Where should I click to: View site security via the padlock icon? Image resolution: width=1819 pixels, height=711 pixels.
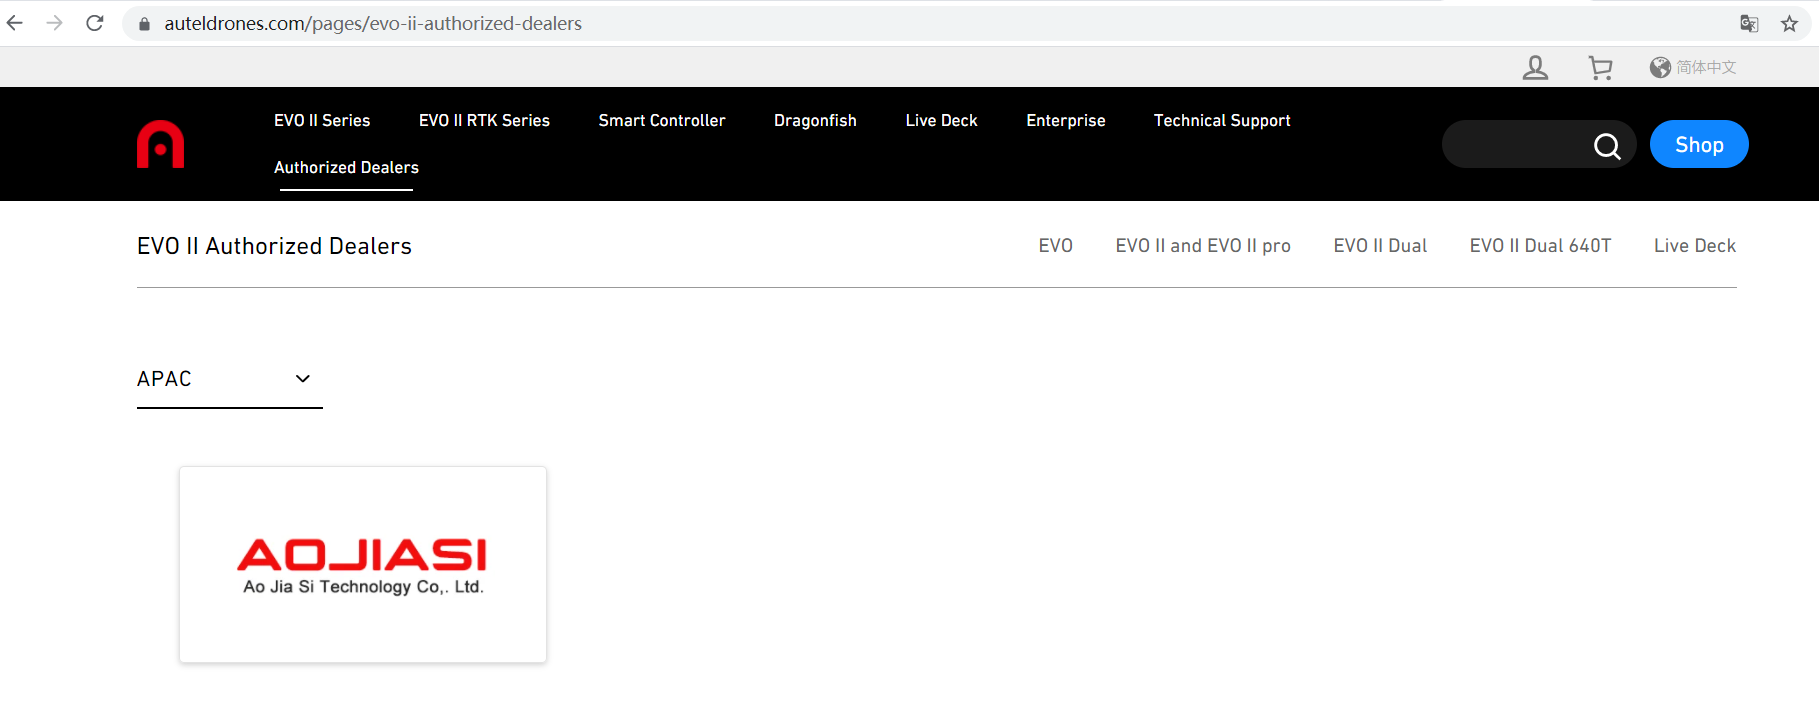pyautogui.click(x=145, y=24)
